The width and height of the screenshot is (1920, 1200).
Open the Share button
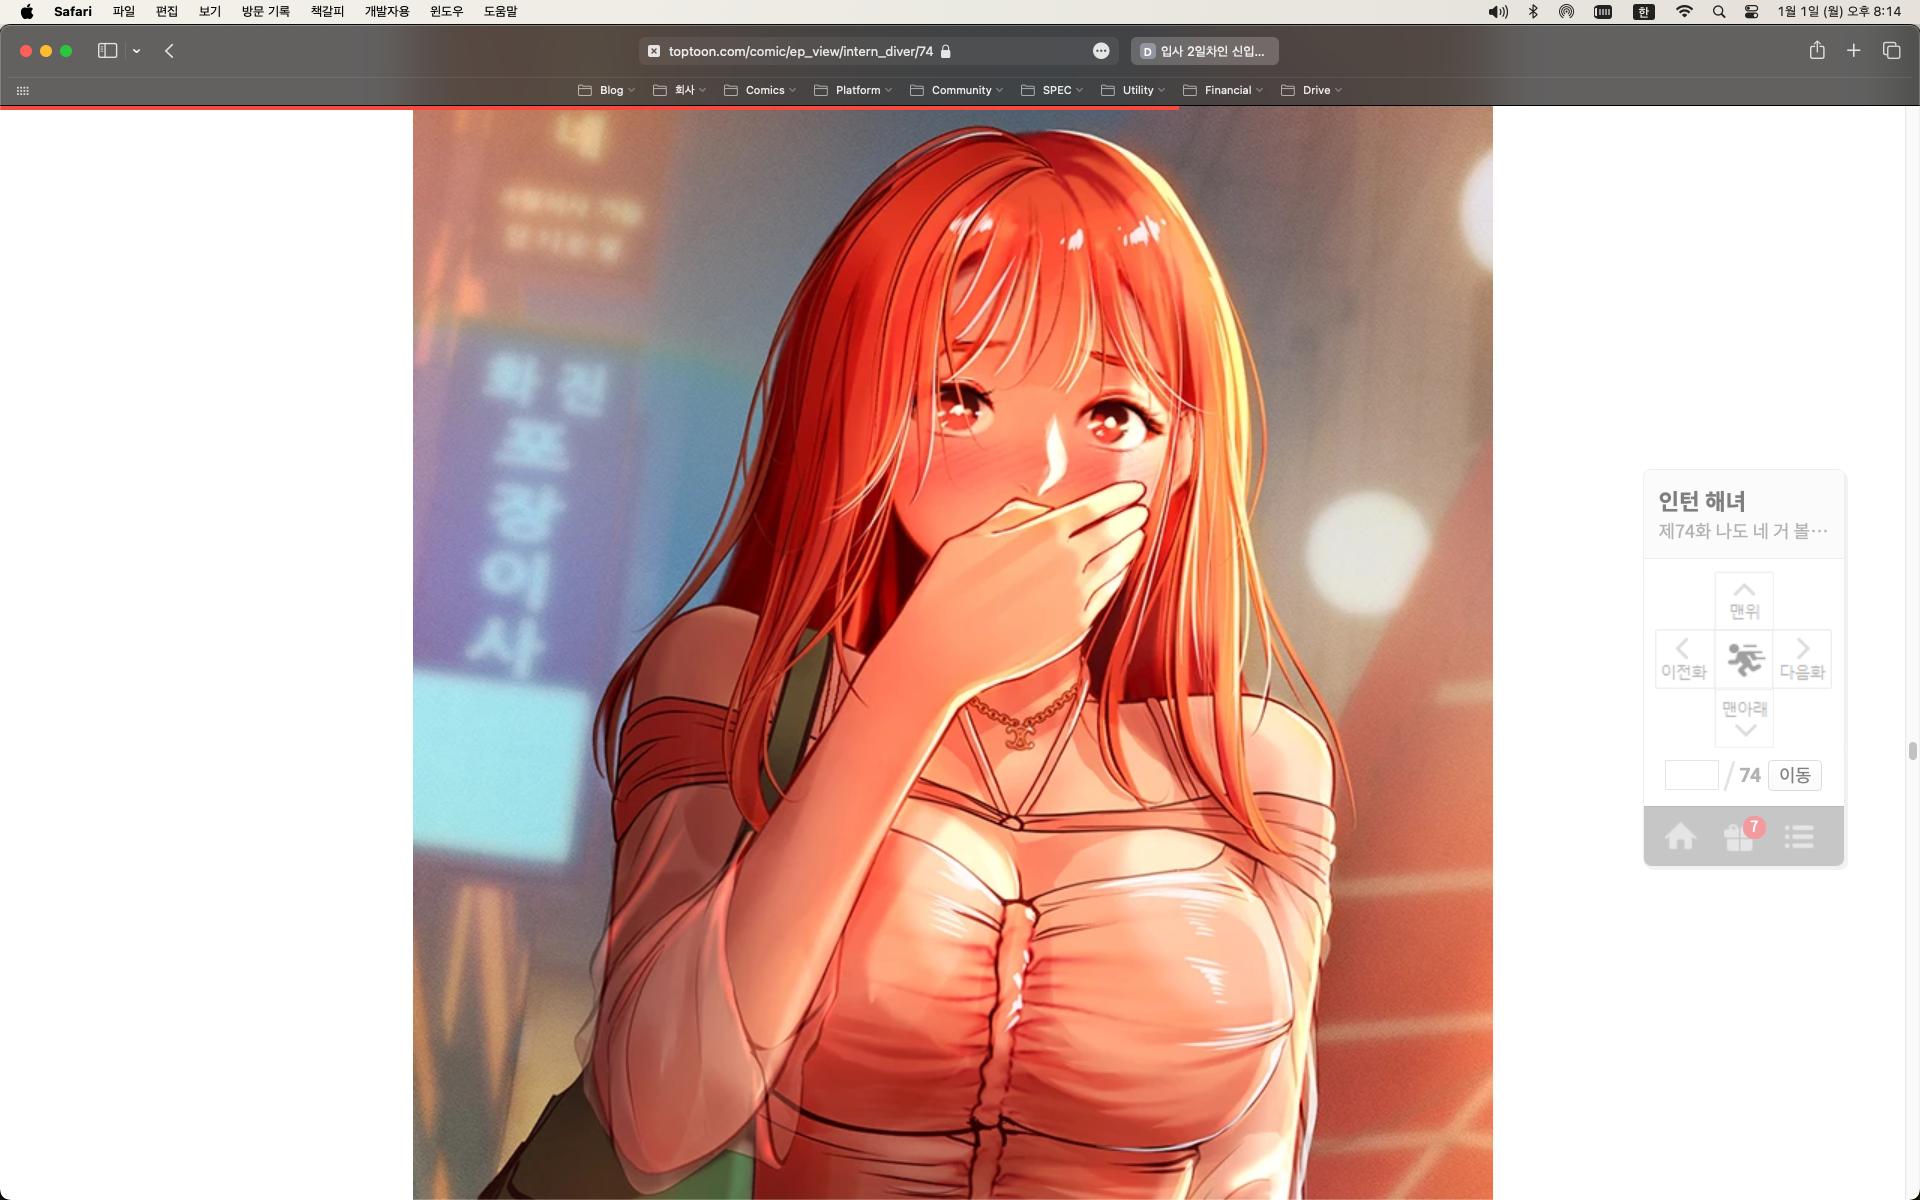(1817, 50)
